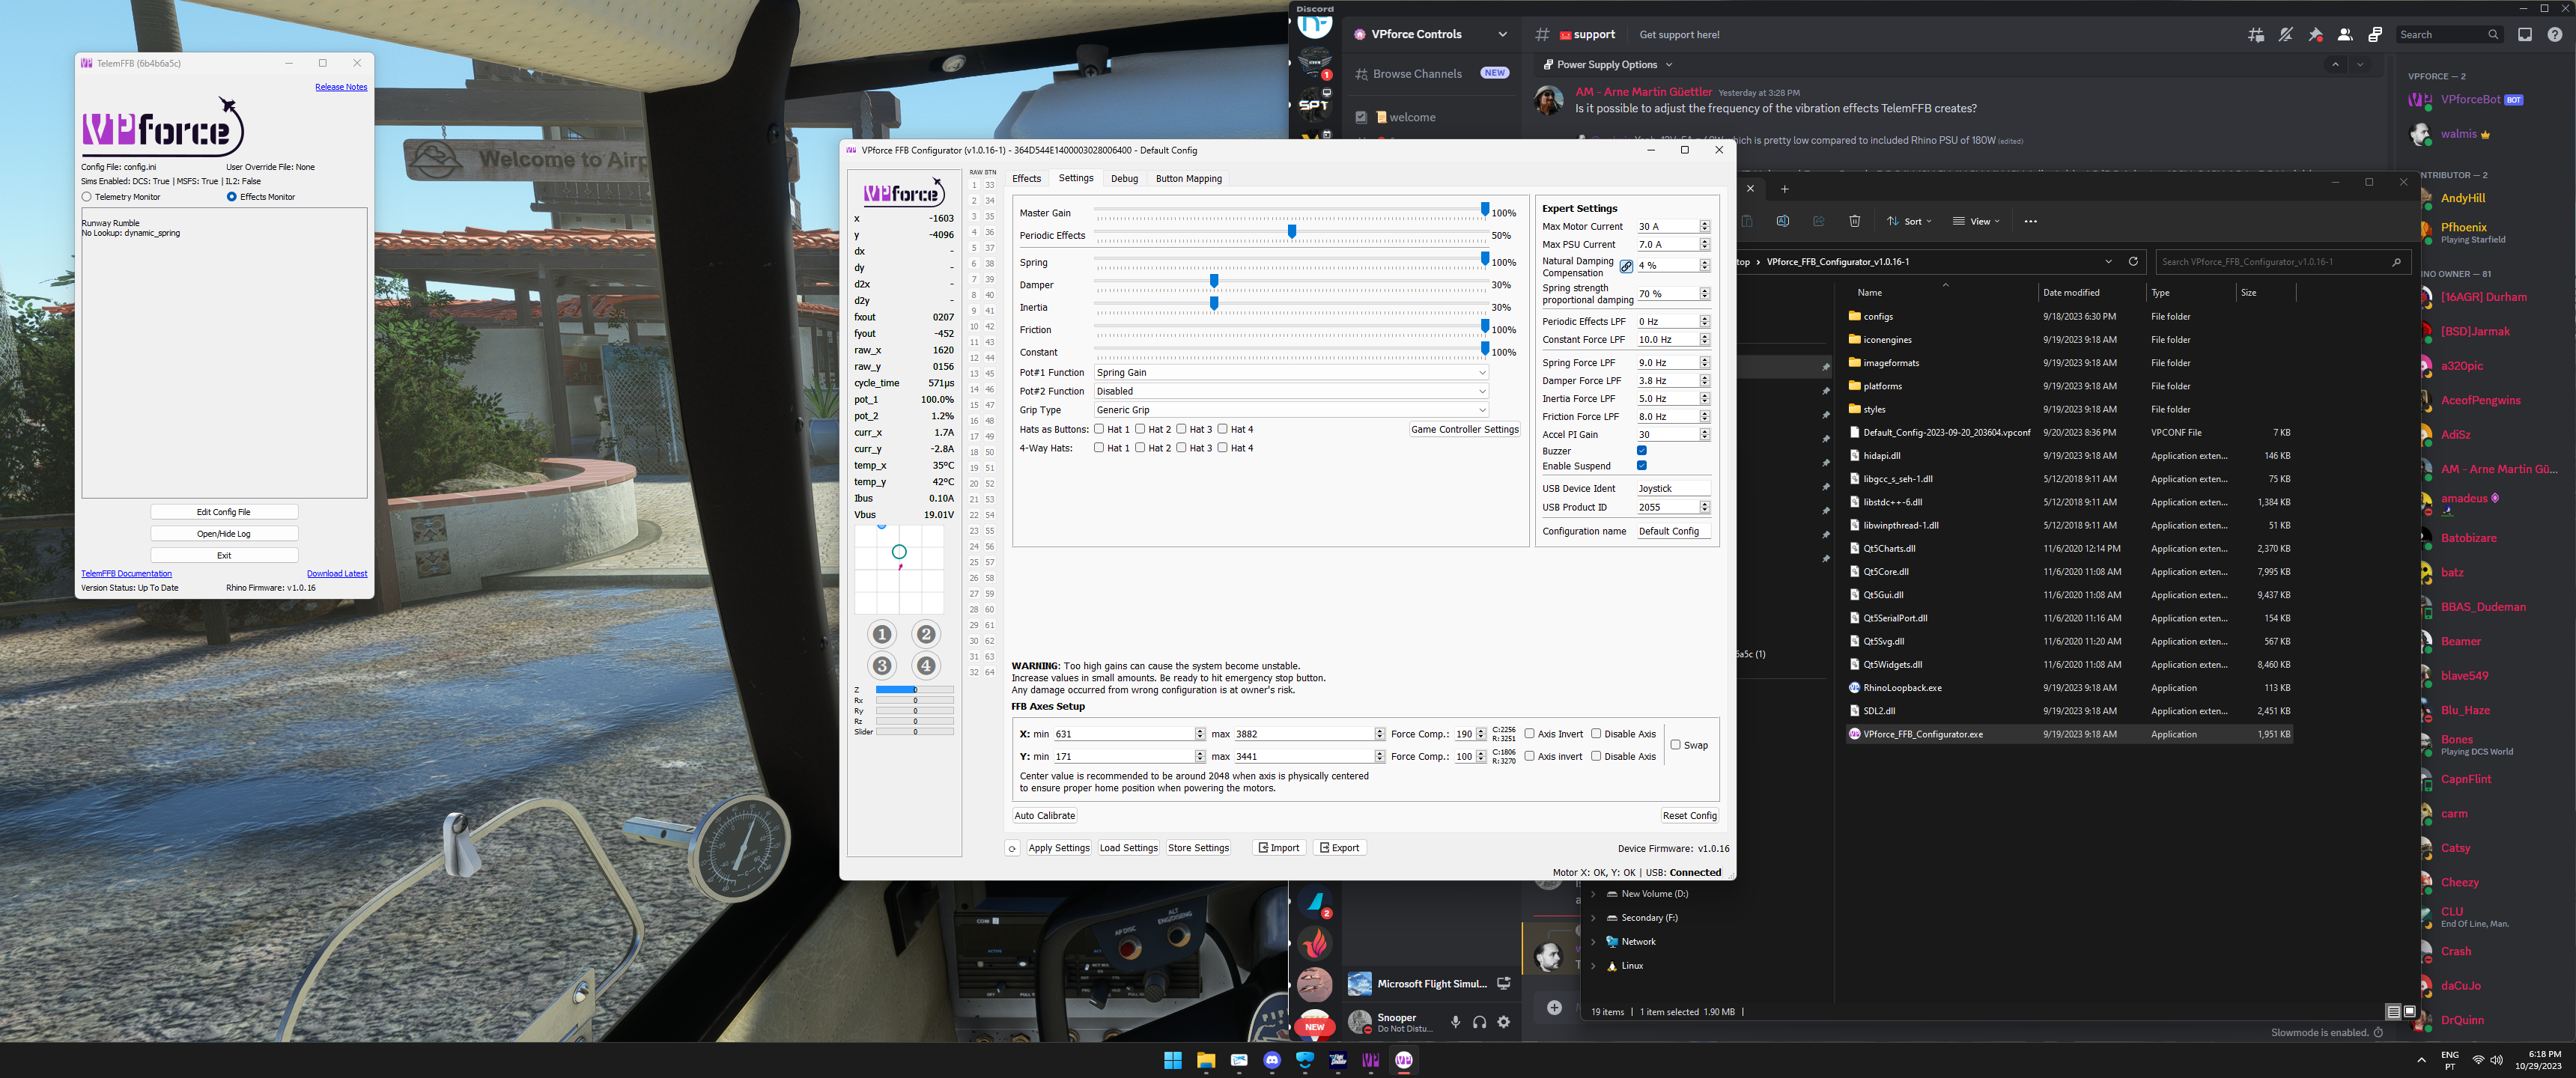This screenshot has height=1078, width=2576.
Task: Click the refresh icon beside Apply Settings
Action: click(x=1012, y=848)
